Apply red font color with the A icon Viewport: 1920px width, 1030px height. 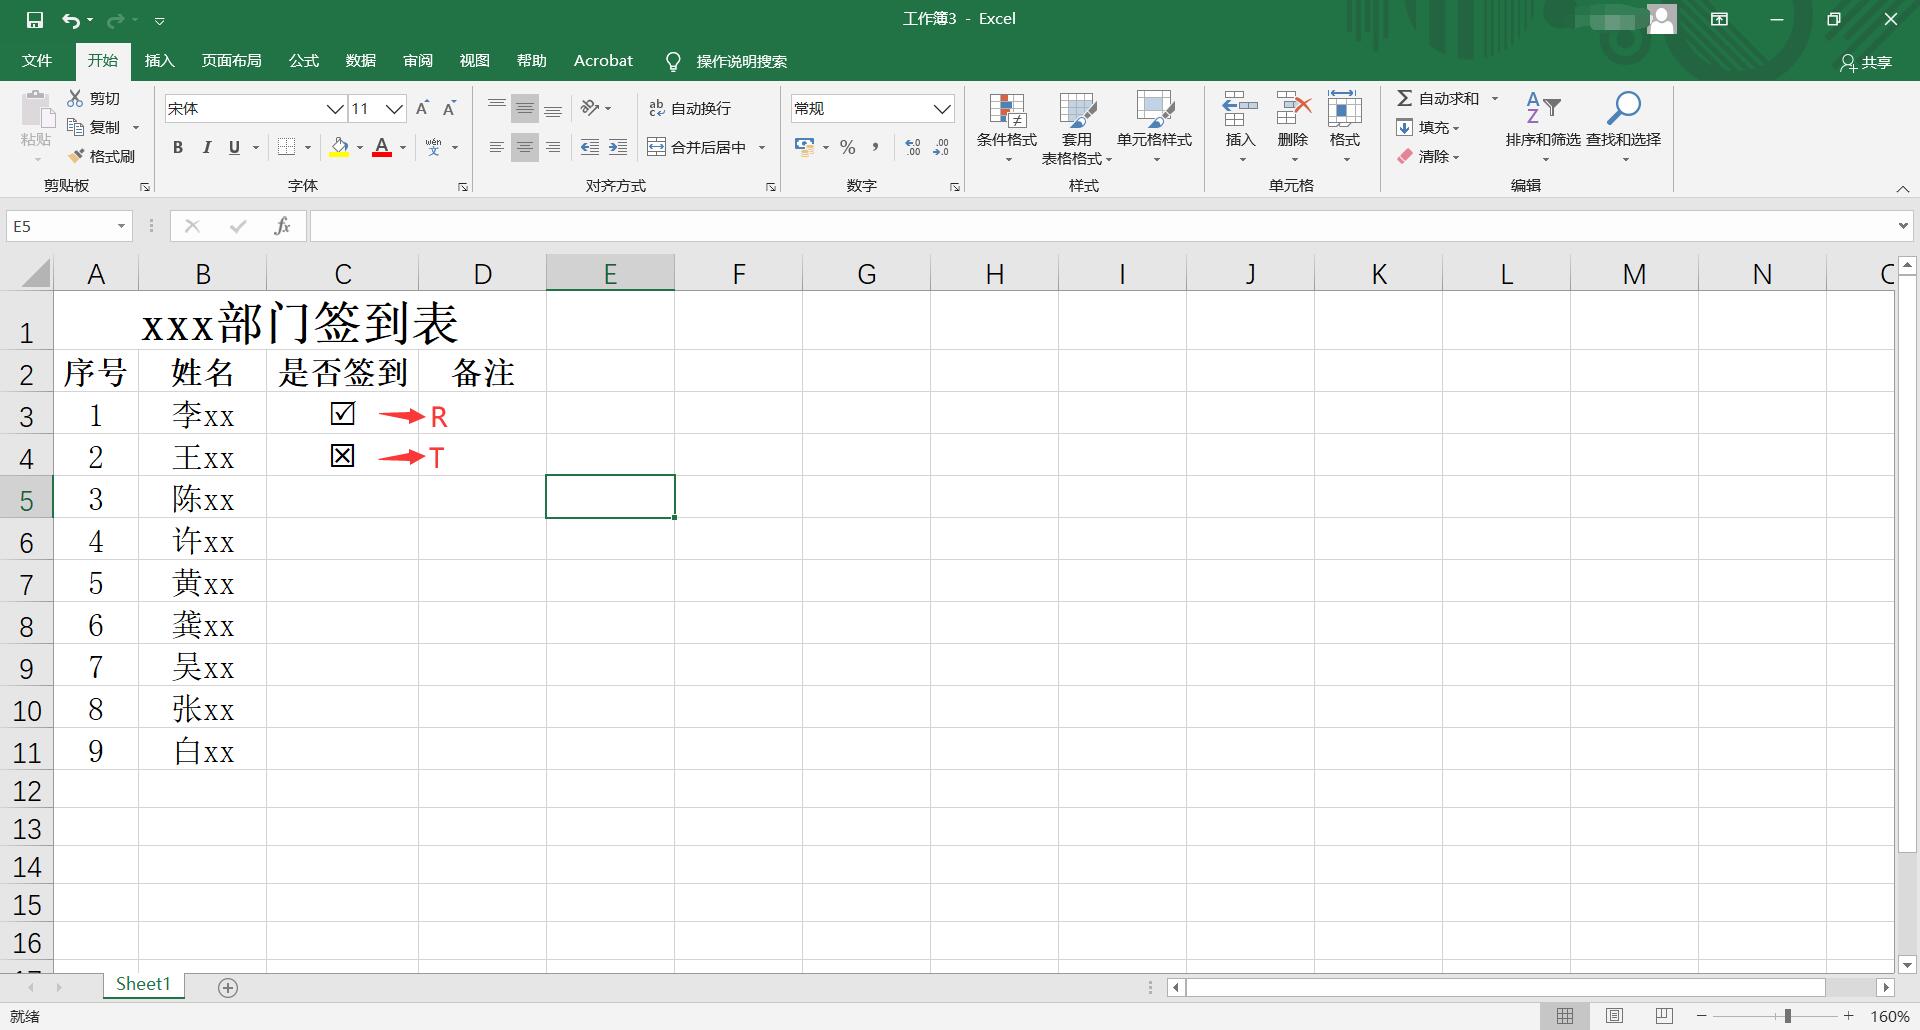coord(381,147)
